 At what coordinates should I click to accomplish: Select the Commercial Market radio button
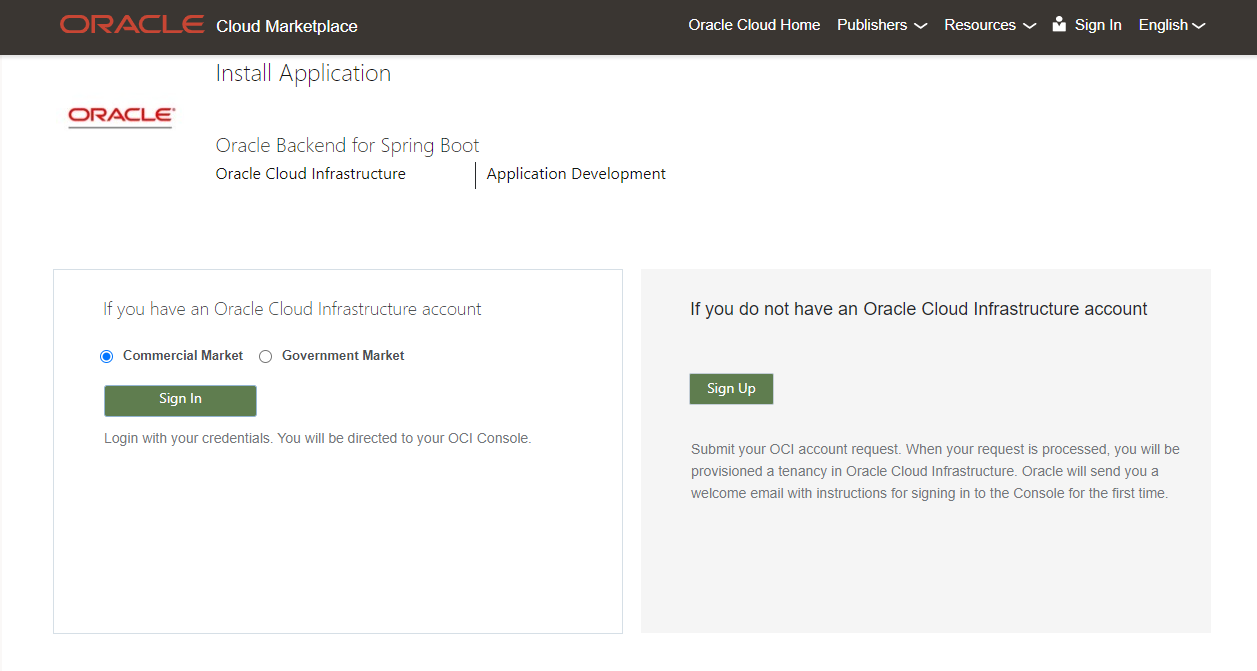pyautogui.click(x=107, y=356)
